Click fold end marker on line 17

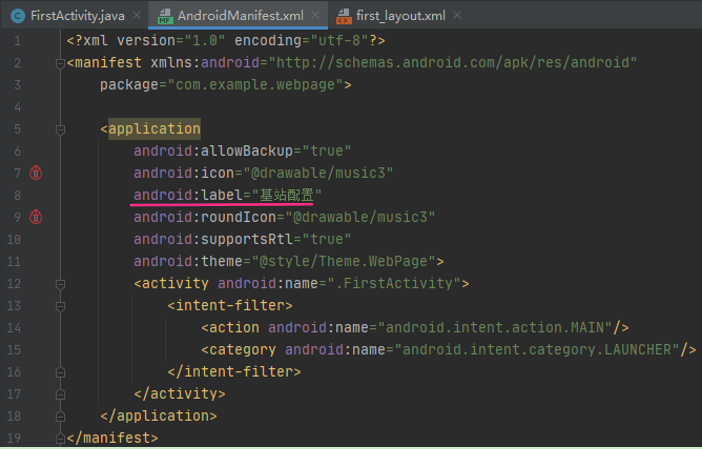click(x=60, y=394)
